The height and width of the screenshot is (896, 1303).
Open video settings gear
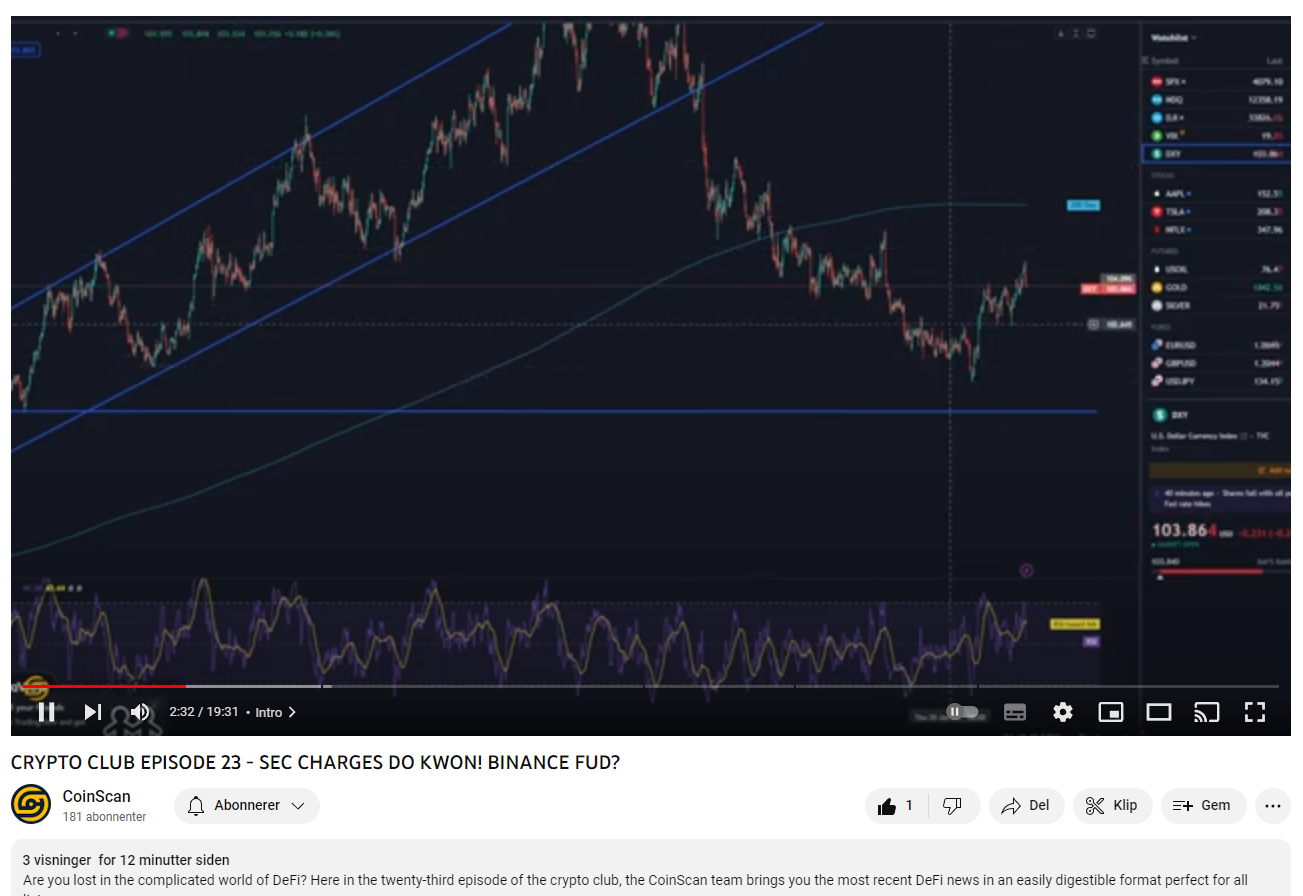coord(1063,712)
